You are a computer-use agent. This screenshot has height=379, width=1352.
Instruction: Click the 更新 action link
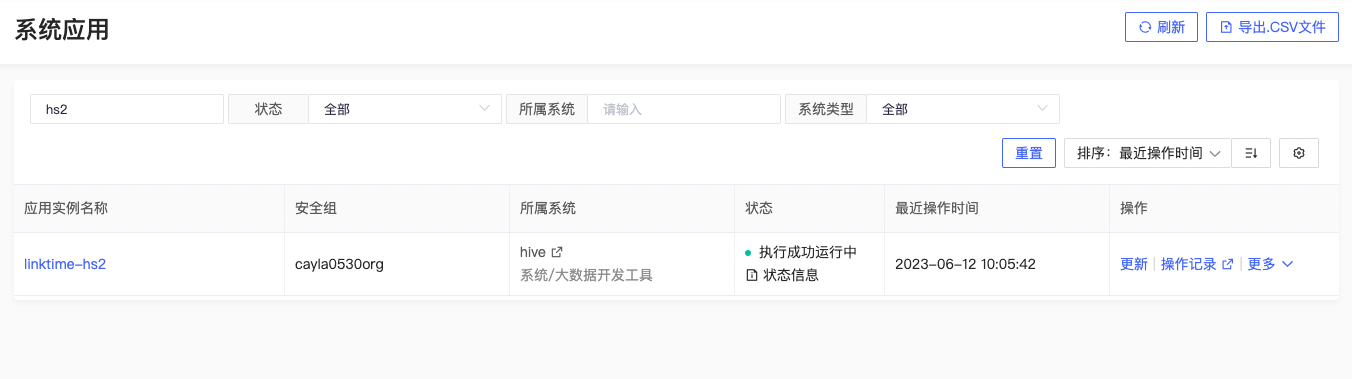pos(1134,264)
